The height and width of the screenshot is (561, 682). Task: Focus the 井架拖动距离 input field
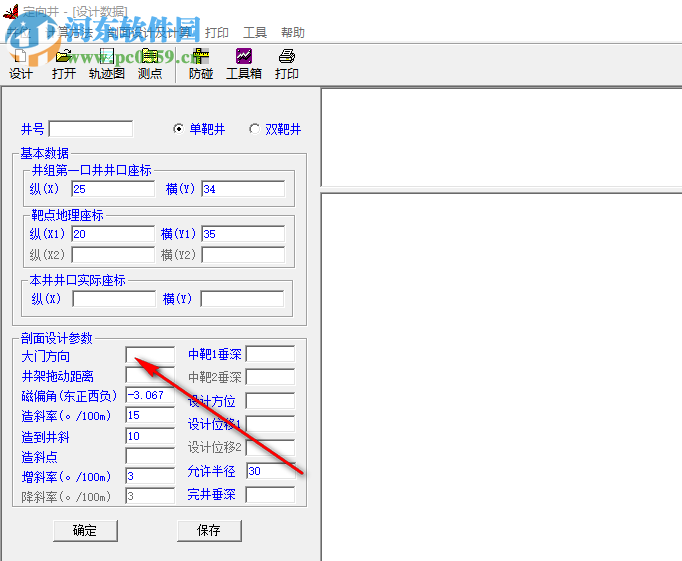(150, 375)
